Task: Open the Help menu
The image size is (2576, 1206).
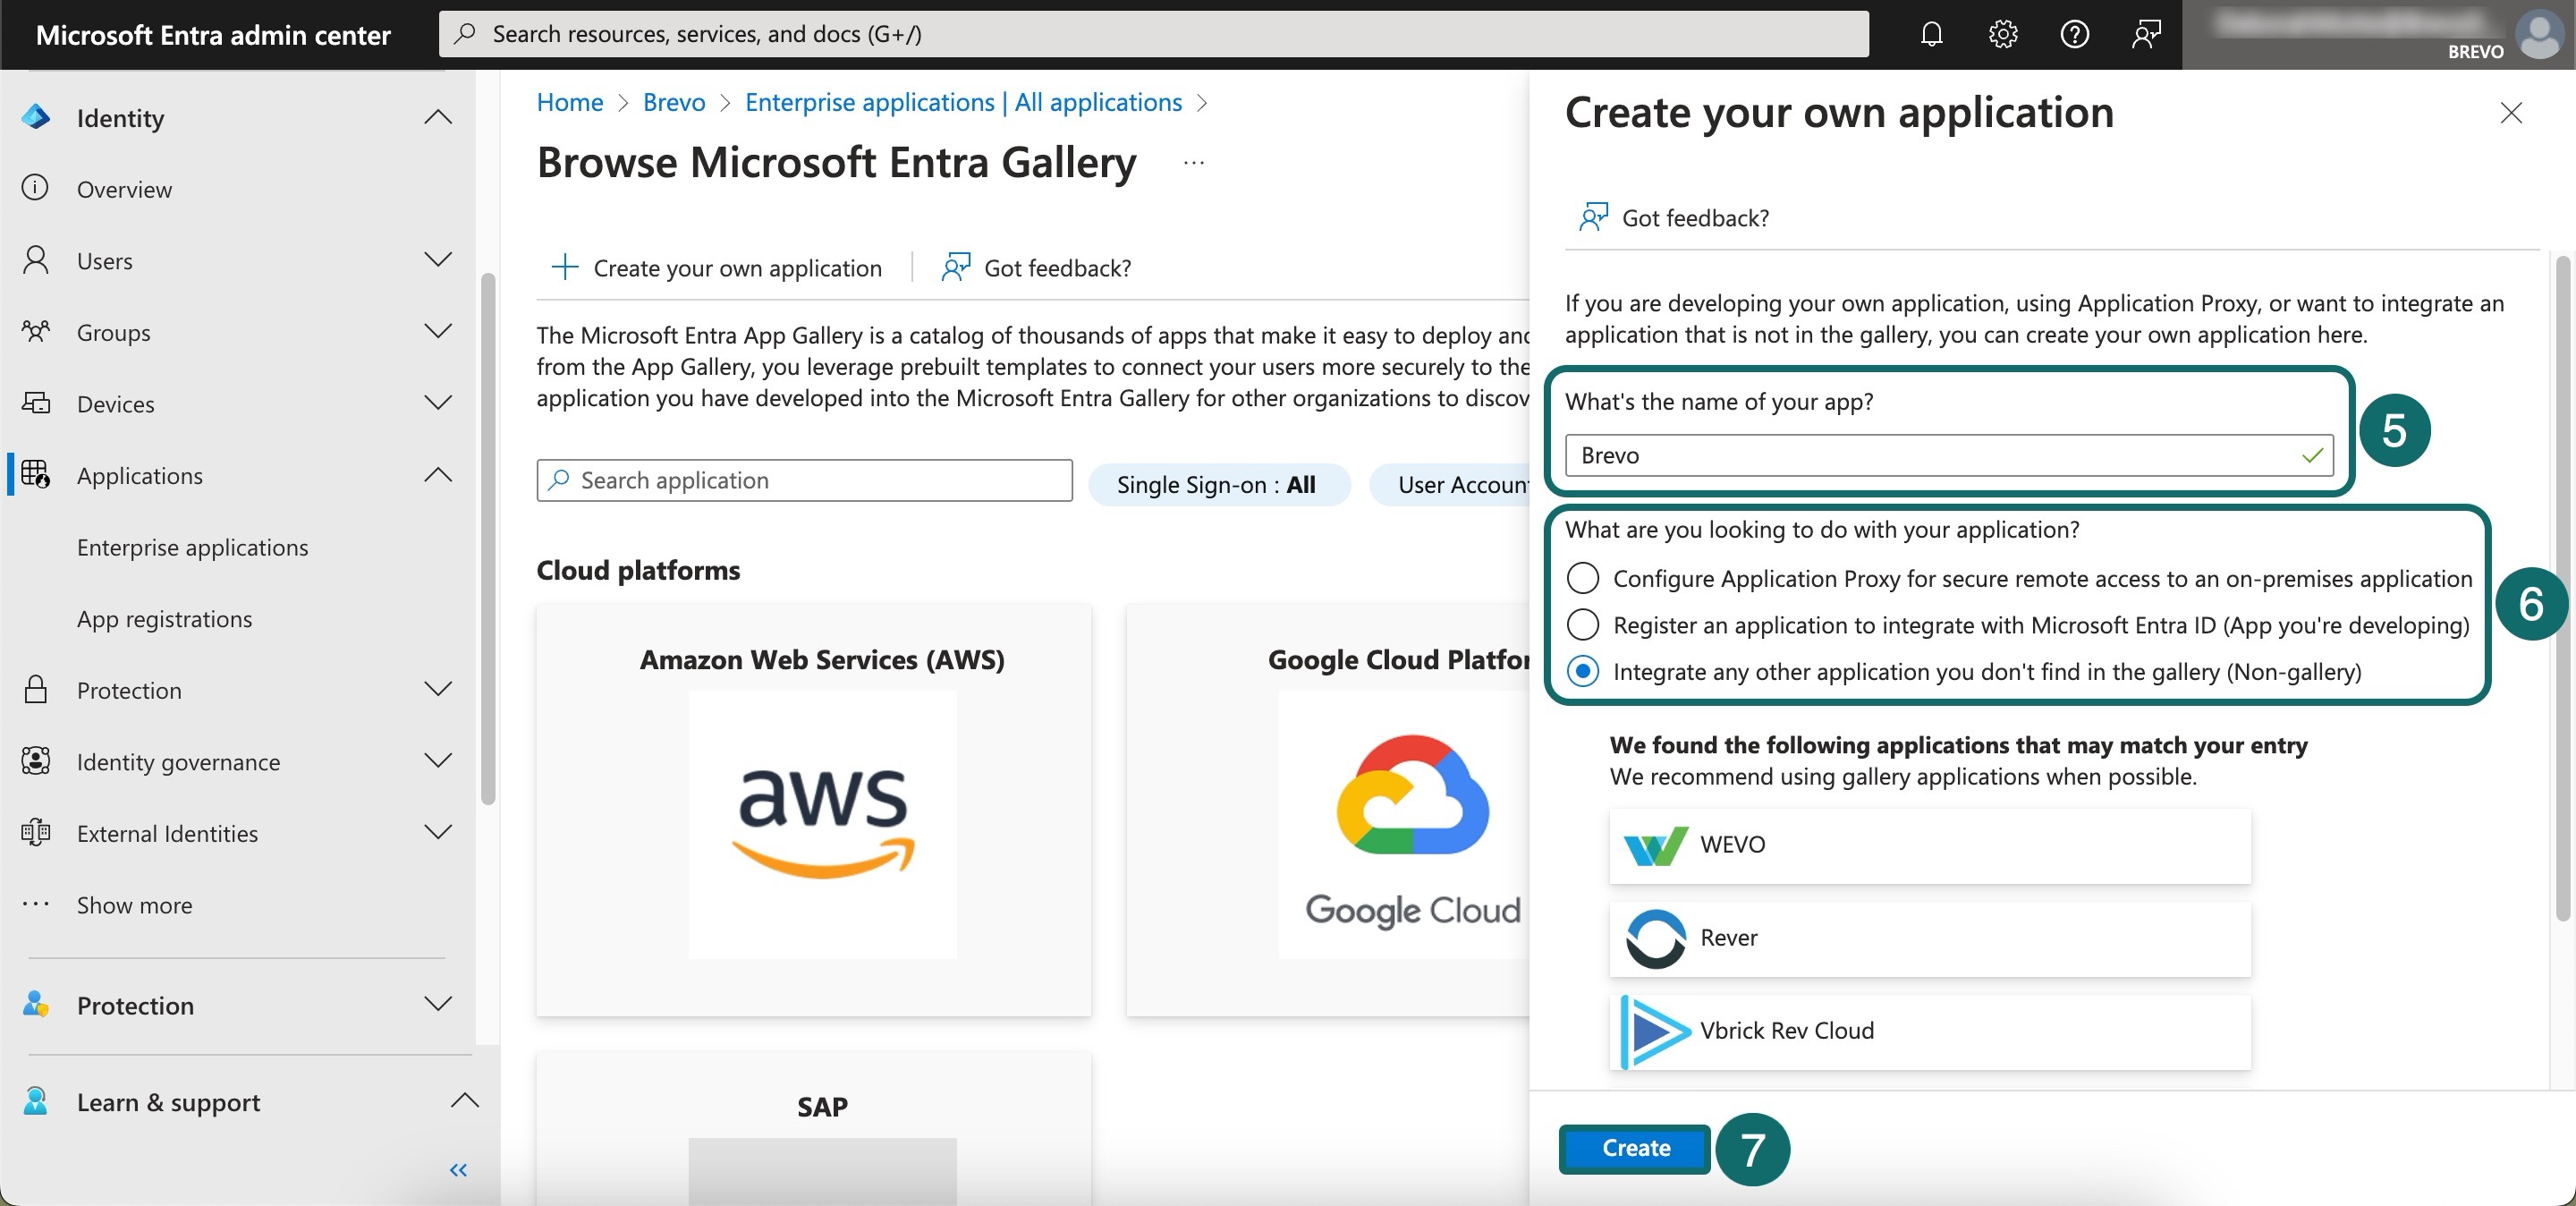Action: (2074, 33)
